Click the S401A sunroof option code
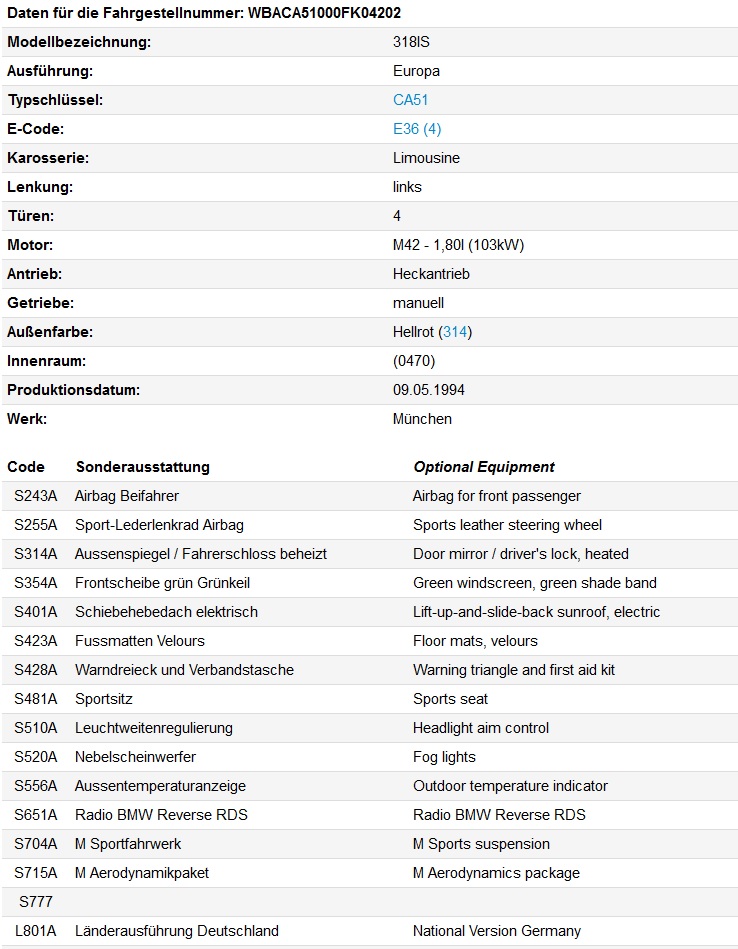Screen dimensions: 738x949 (35, 612)
